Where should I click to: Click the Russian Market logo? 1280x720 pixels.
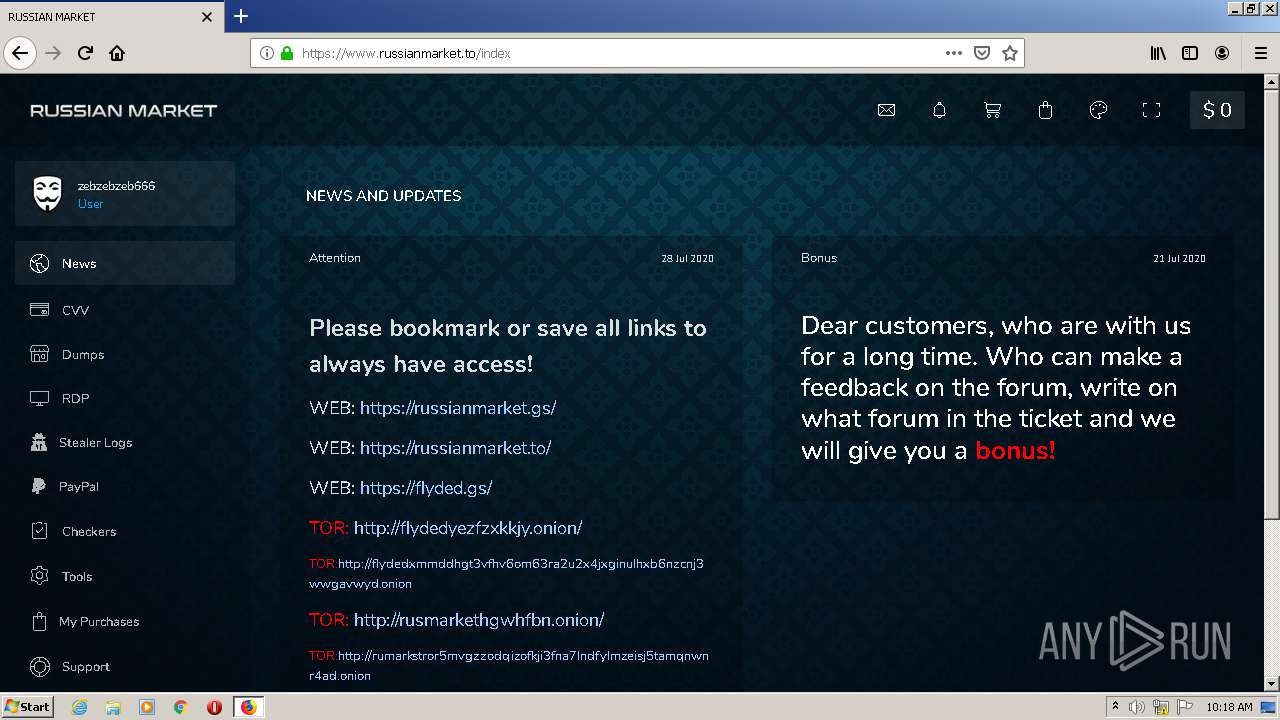click(123, 110)
